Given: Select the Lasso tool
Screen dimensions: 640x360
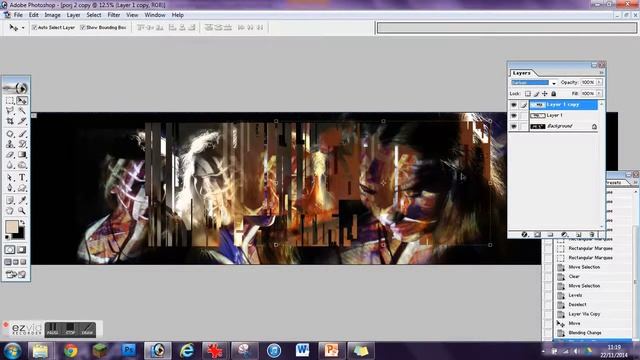Looking at the screenshot, I should [10, 111].
